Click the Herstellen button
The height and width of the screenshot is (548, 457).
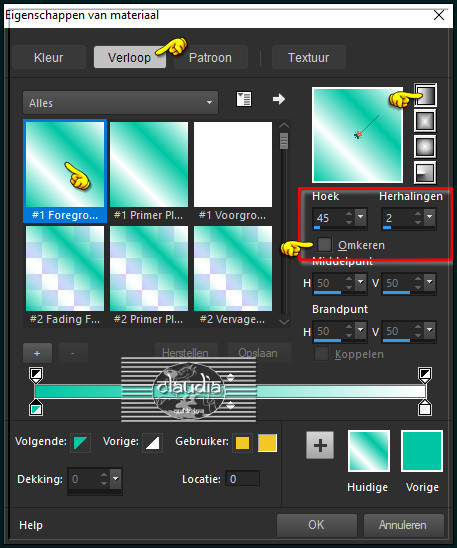[187, 353]
